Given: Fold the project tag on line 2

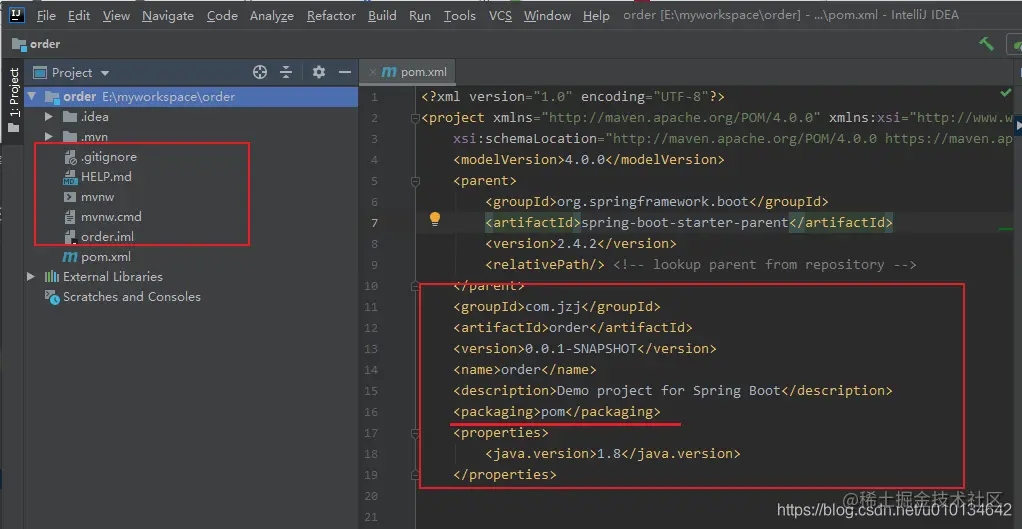Looking at the screenshot, I should pyautogui.click(x=415, y=119).
